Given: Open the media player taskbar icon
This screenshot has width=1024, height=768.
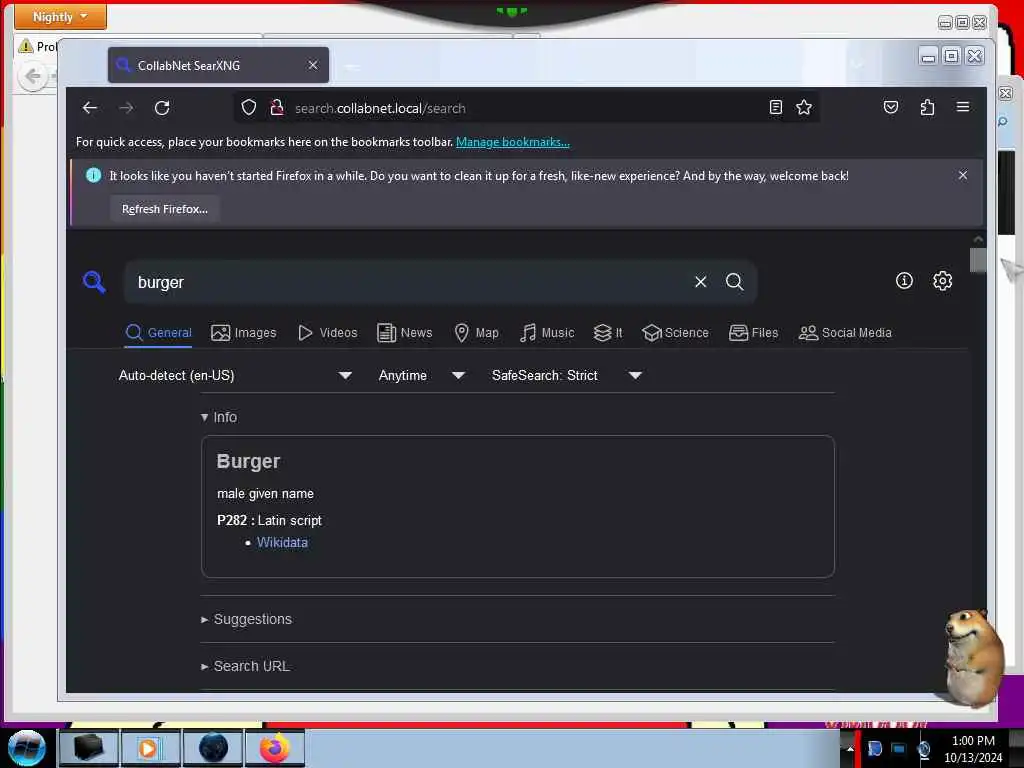Looking at the screenshot, I should 149,748.
